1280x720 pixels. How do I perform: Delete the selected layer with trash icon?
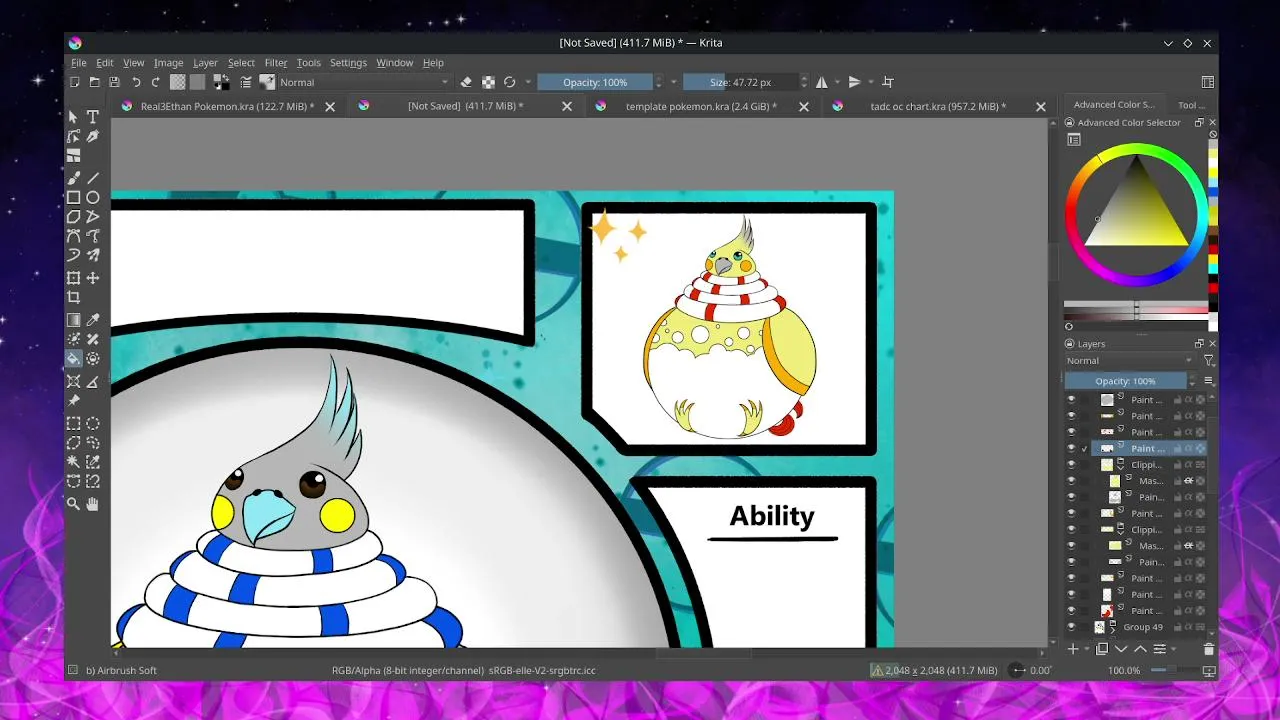coord(1208,649)
